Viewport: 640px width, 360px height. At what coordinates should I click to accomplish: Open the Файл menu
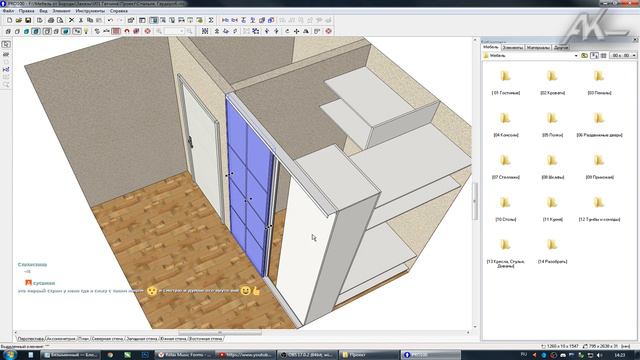(8, 11)
